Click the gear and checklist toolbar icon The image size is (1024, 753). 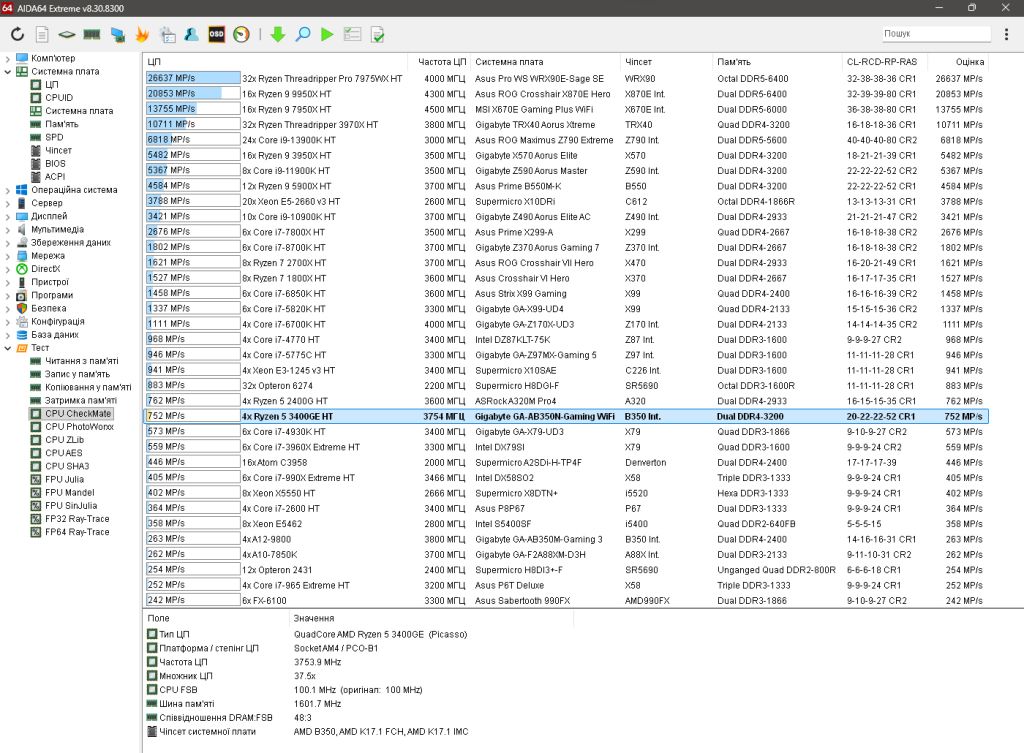point(167,34)
